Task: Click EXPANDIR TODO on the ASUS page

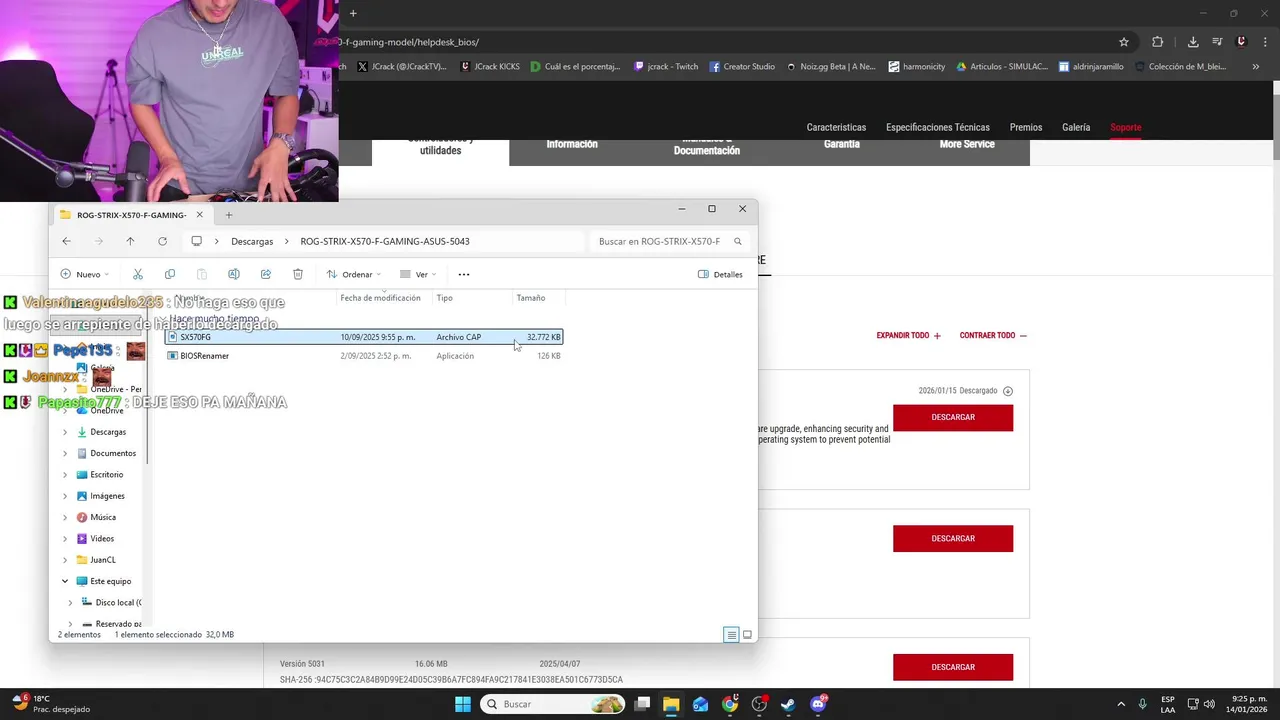Action: pyautogui.click(x=908, y=336)
